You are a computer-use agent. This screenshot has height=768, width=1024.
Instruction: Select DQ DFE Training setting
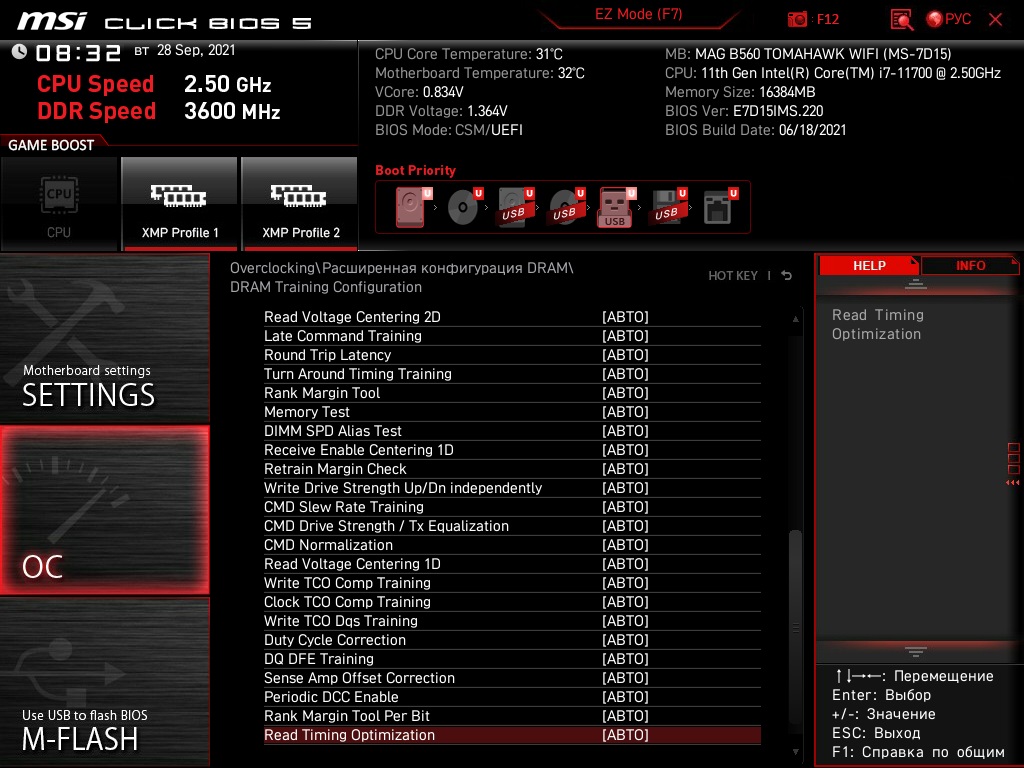(512, 658)
